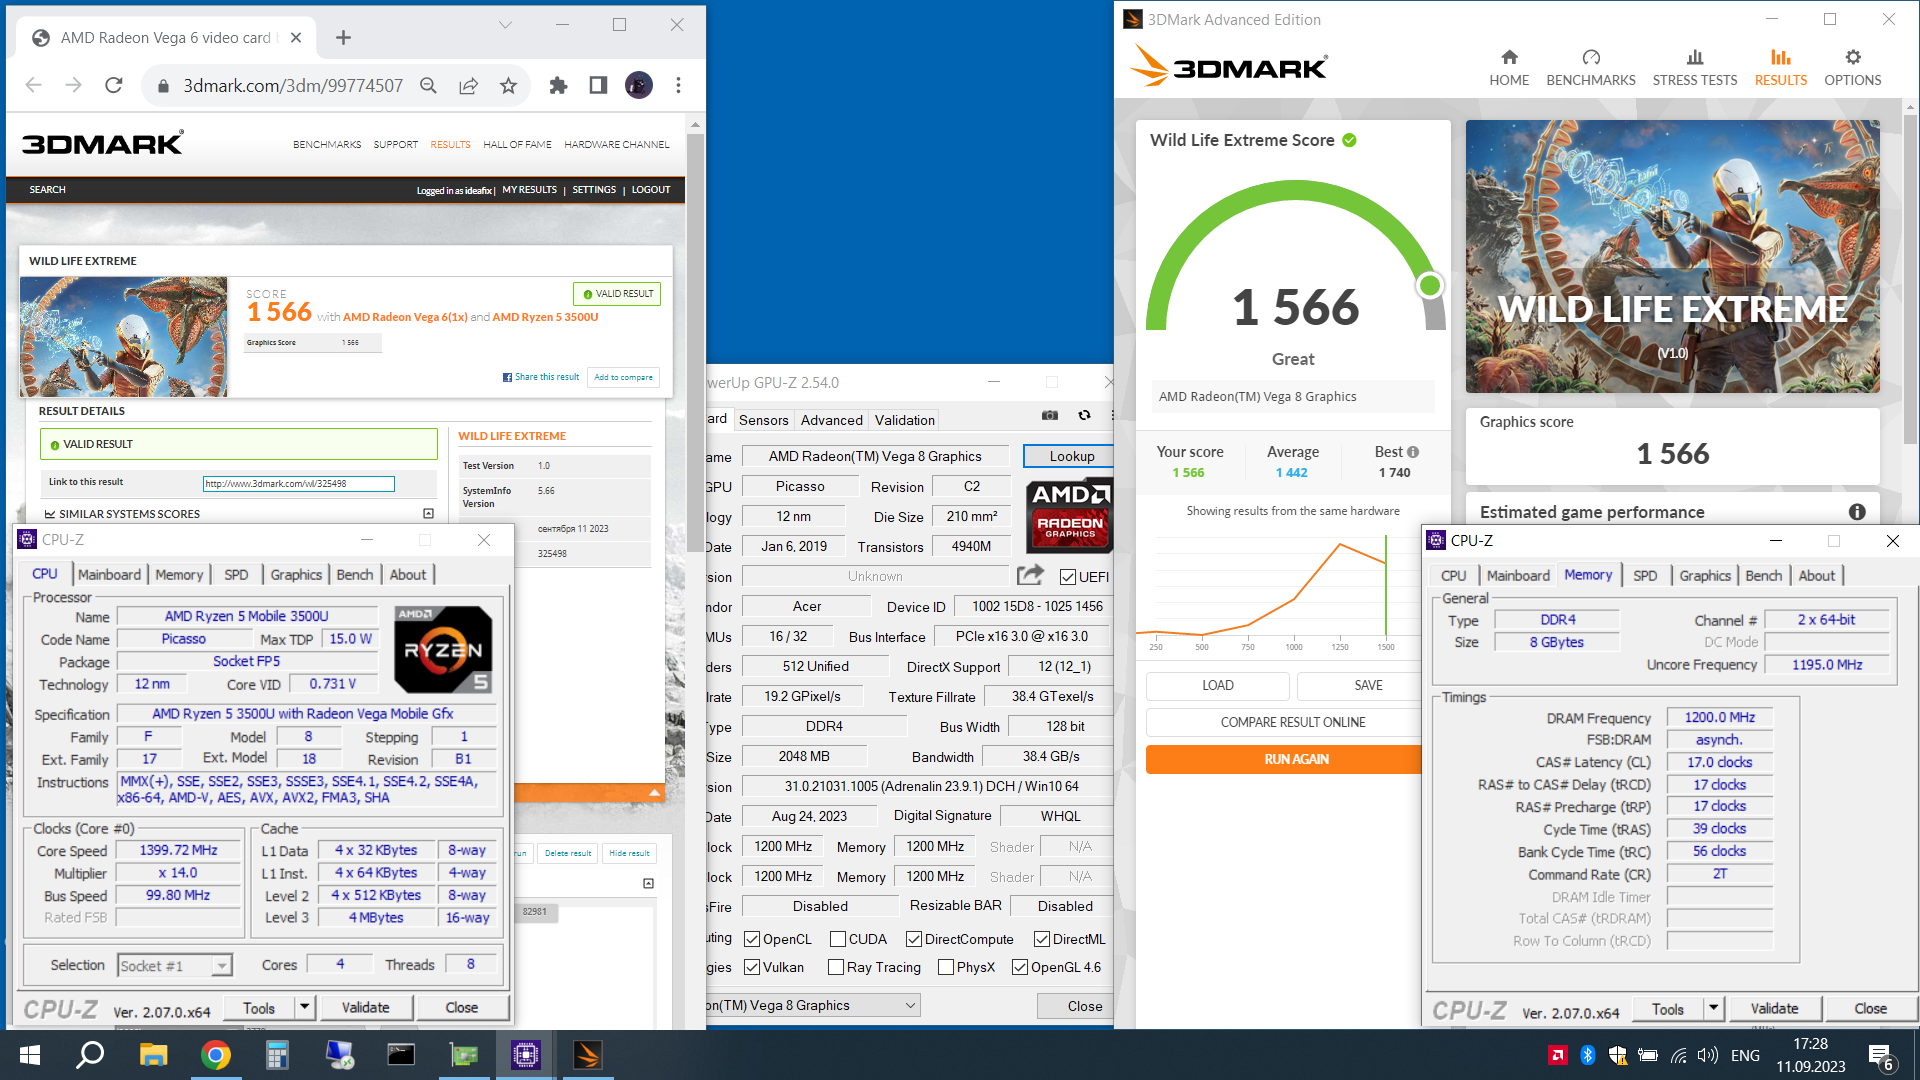Switch to SPD tab in right CPU-Z
The height and width of the screenshot is (1080, 1920).
pos(1645,575)
